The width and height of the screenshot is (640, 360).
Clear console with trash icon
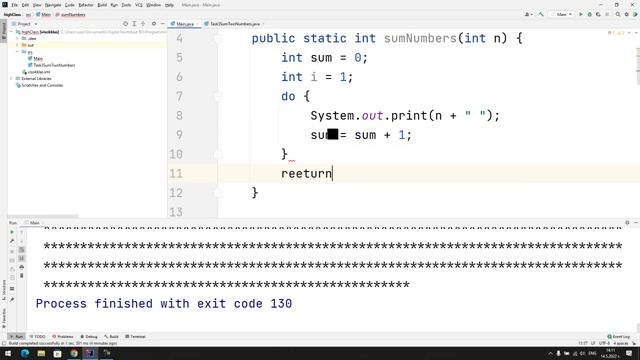click(x=22, y=276)
